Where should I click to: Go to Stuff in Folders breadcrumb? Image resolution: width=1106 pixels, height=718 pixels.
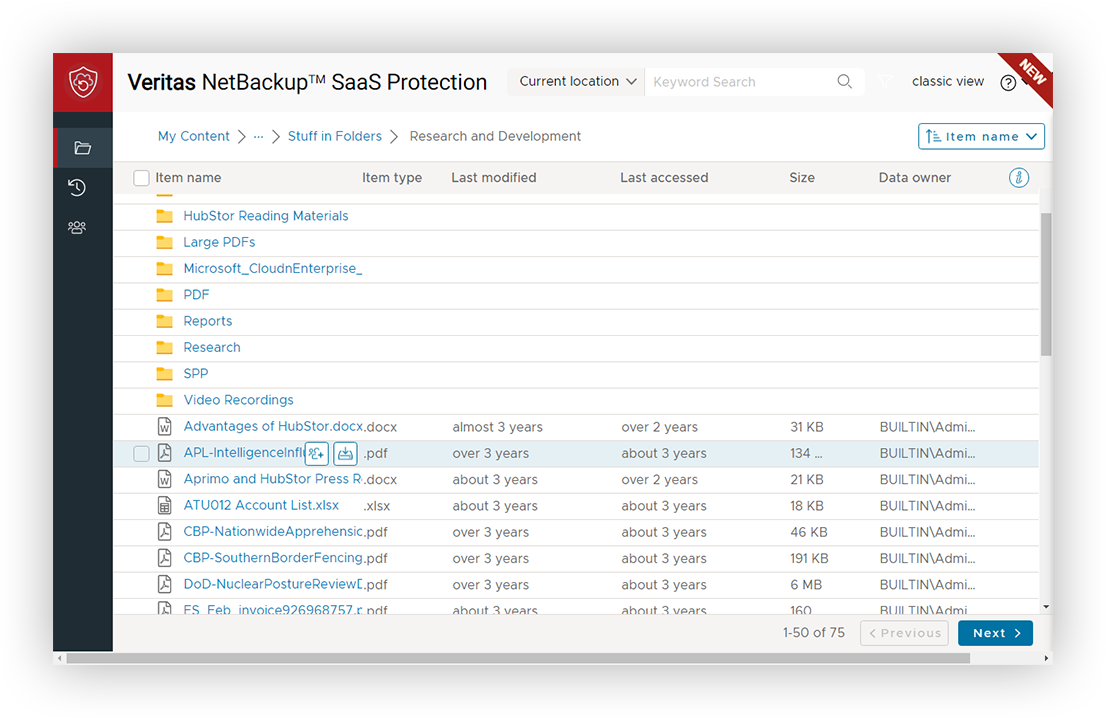pyautogui.click(x=334, y=136)
